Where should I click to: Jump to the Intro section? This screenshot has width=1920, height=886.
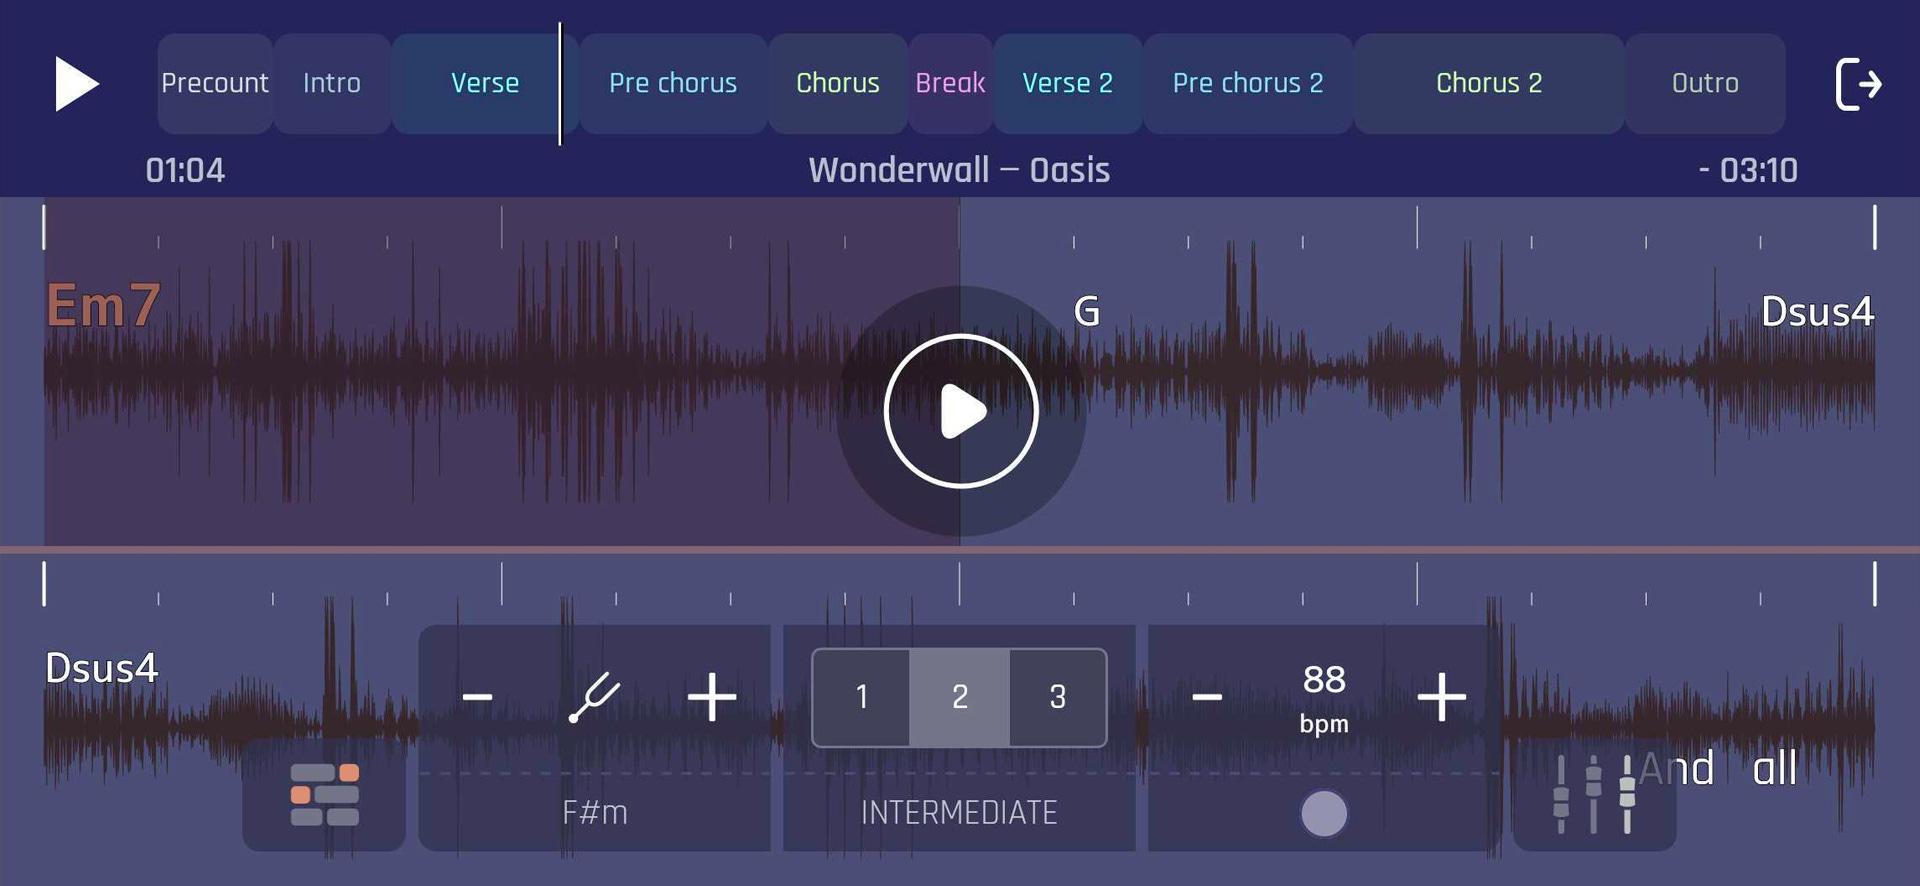click(332, 84)
